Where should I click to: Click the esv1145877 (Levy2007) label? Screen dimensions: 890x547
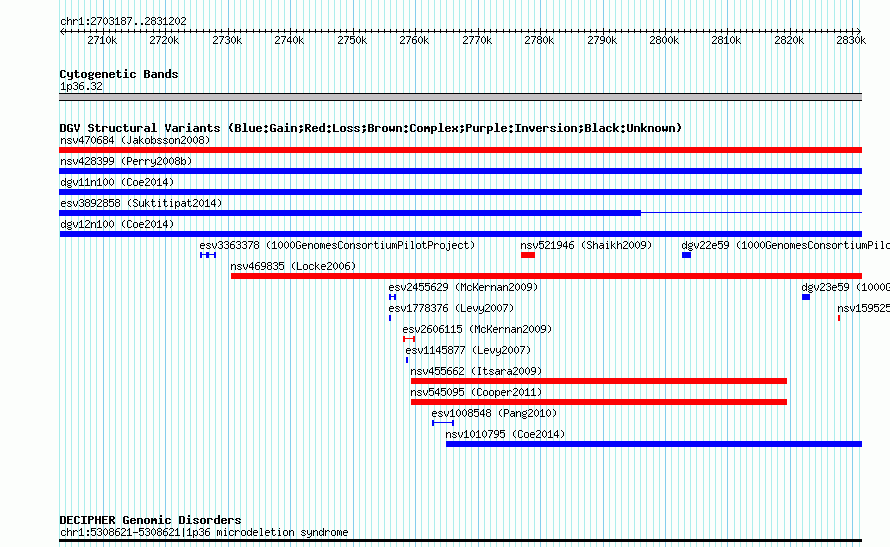point(468,350)
